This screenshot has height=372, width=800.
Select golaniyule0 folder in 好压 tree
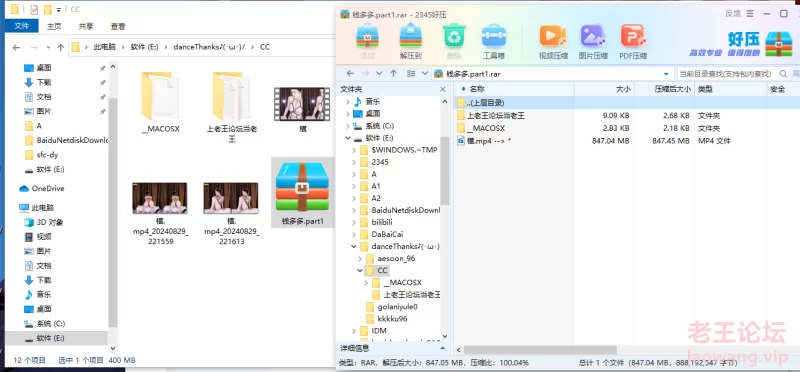[x=392, y=307]
